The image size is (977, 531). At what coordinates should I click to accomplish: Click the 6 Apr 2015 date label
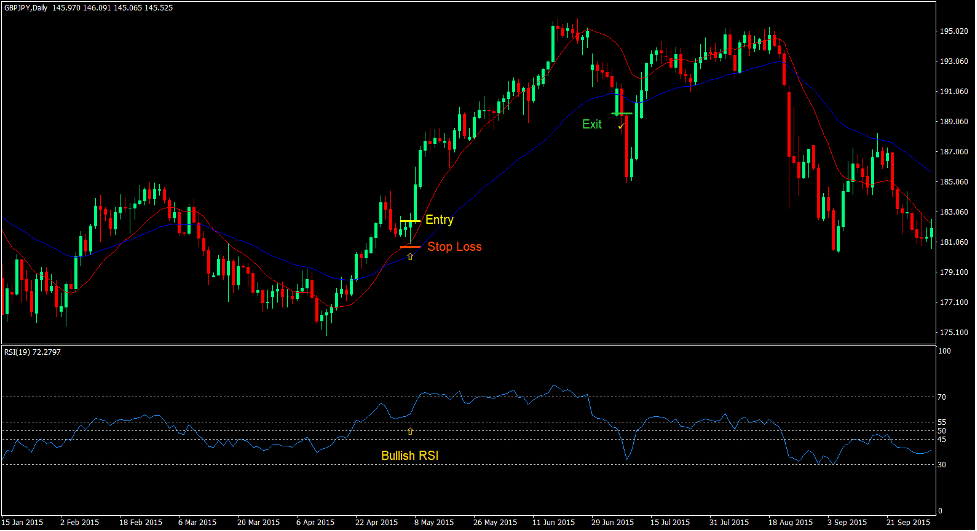315,522
